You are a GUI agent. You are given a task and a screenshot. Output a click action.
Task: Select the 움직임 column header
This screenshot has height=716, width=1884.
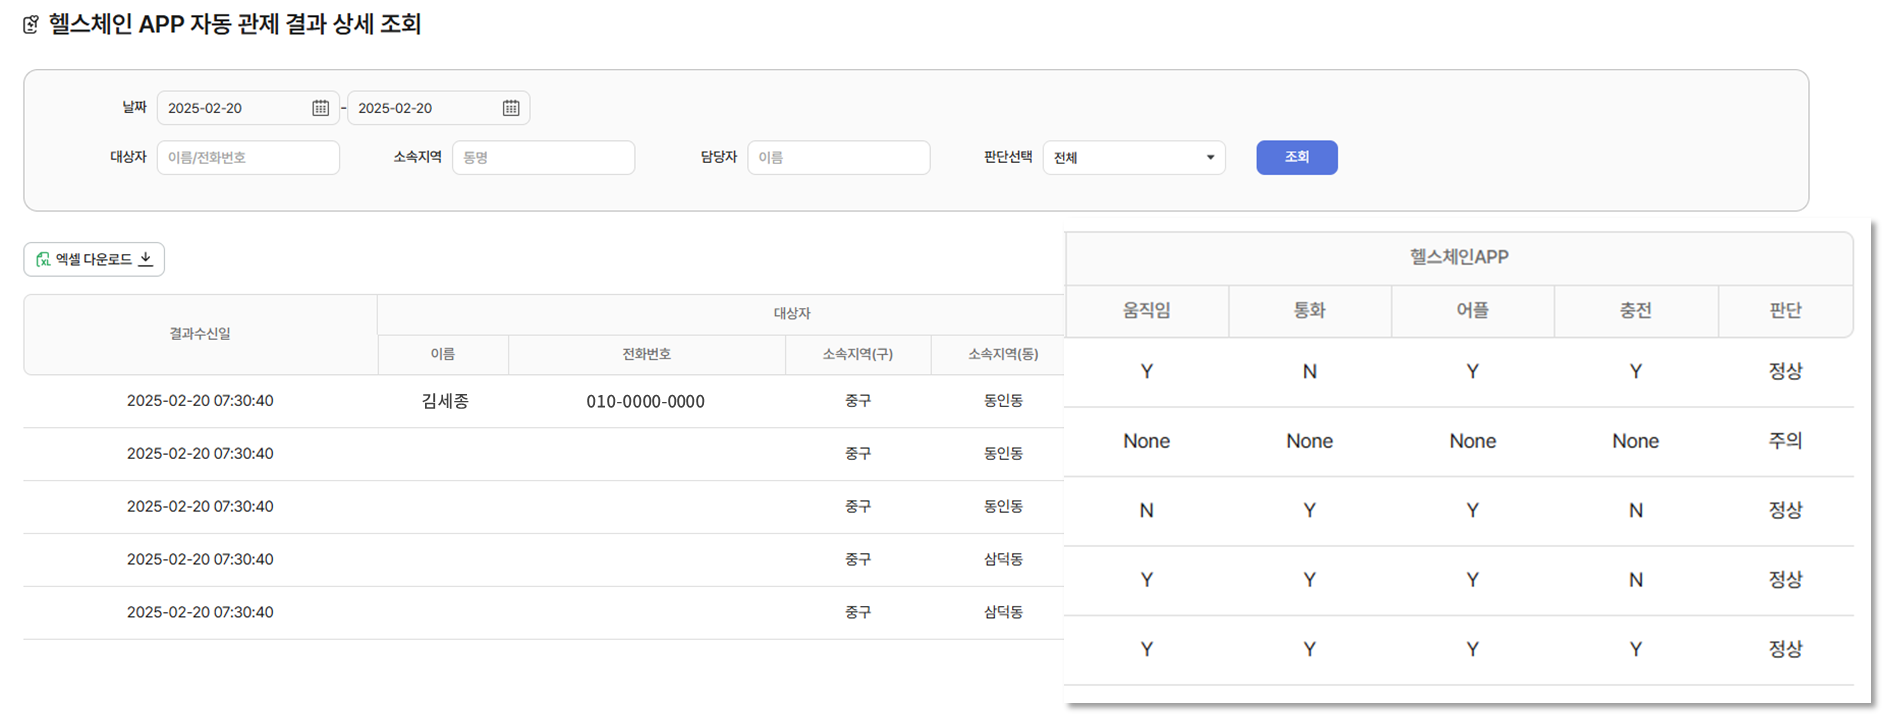pyautogui.click(x=1147, y=311)
